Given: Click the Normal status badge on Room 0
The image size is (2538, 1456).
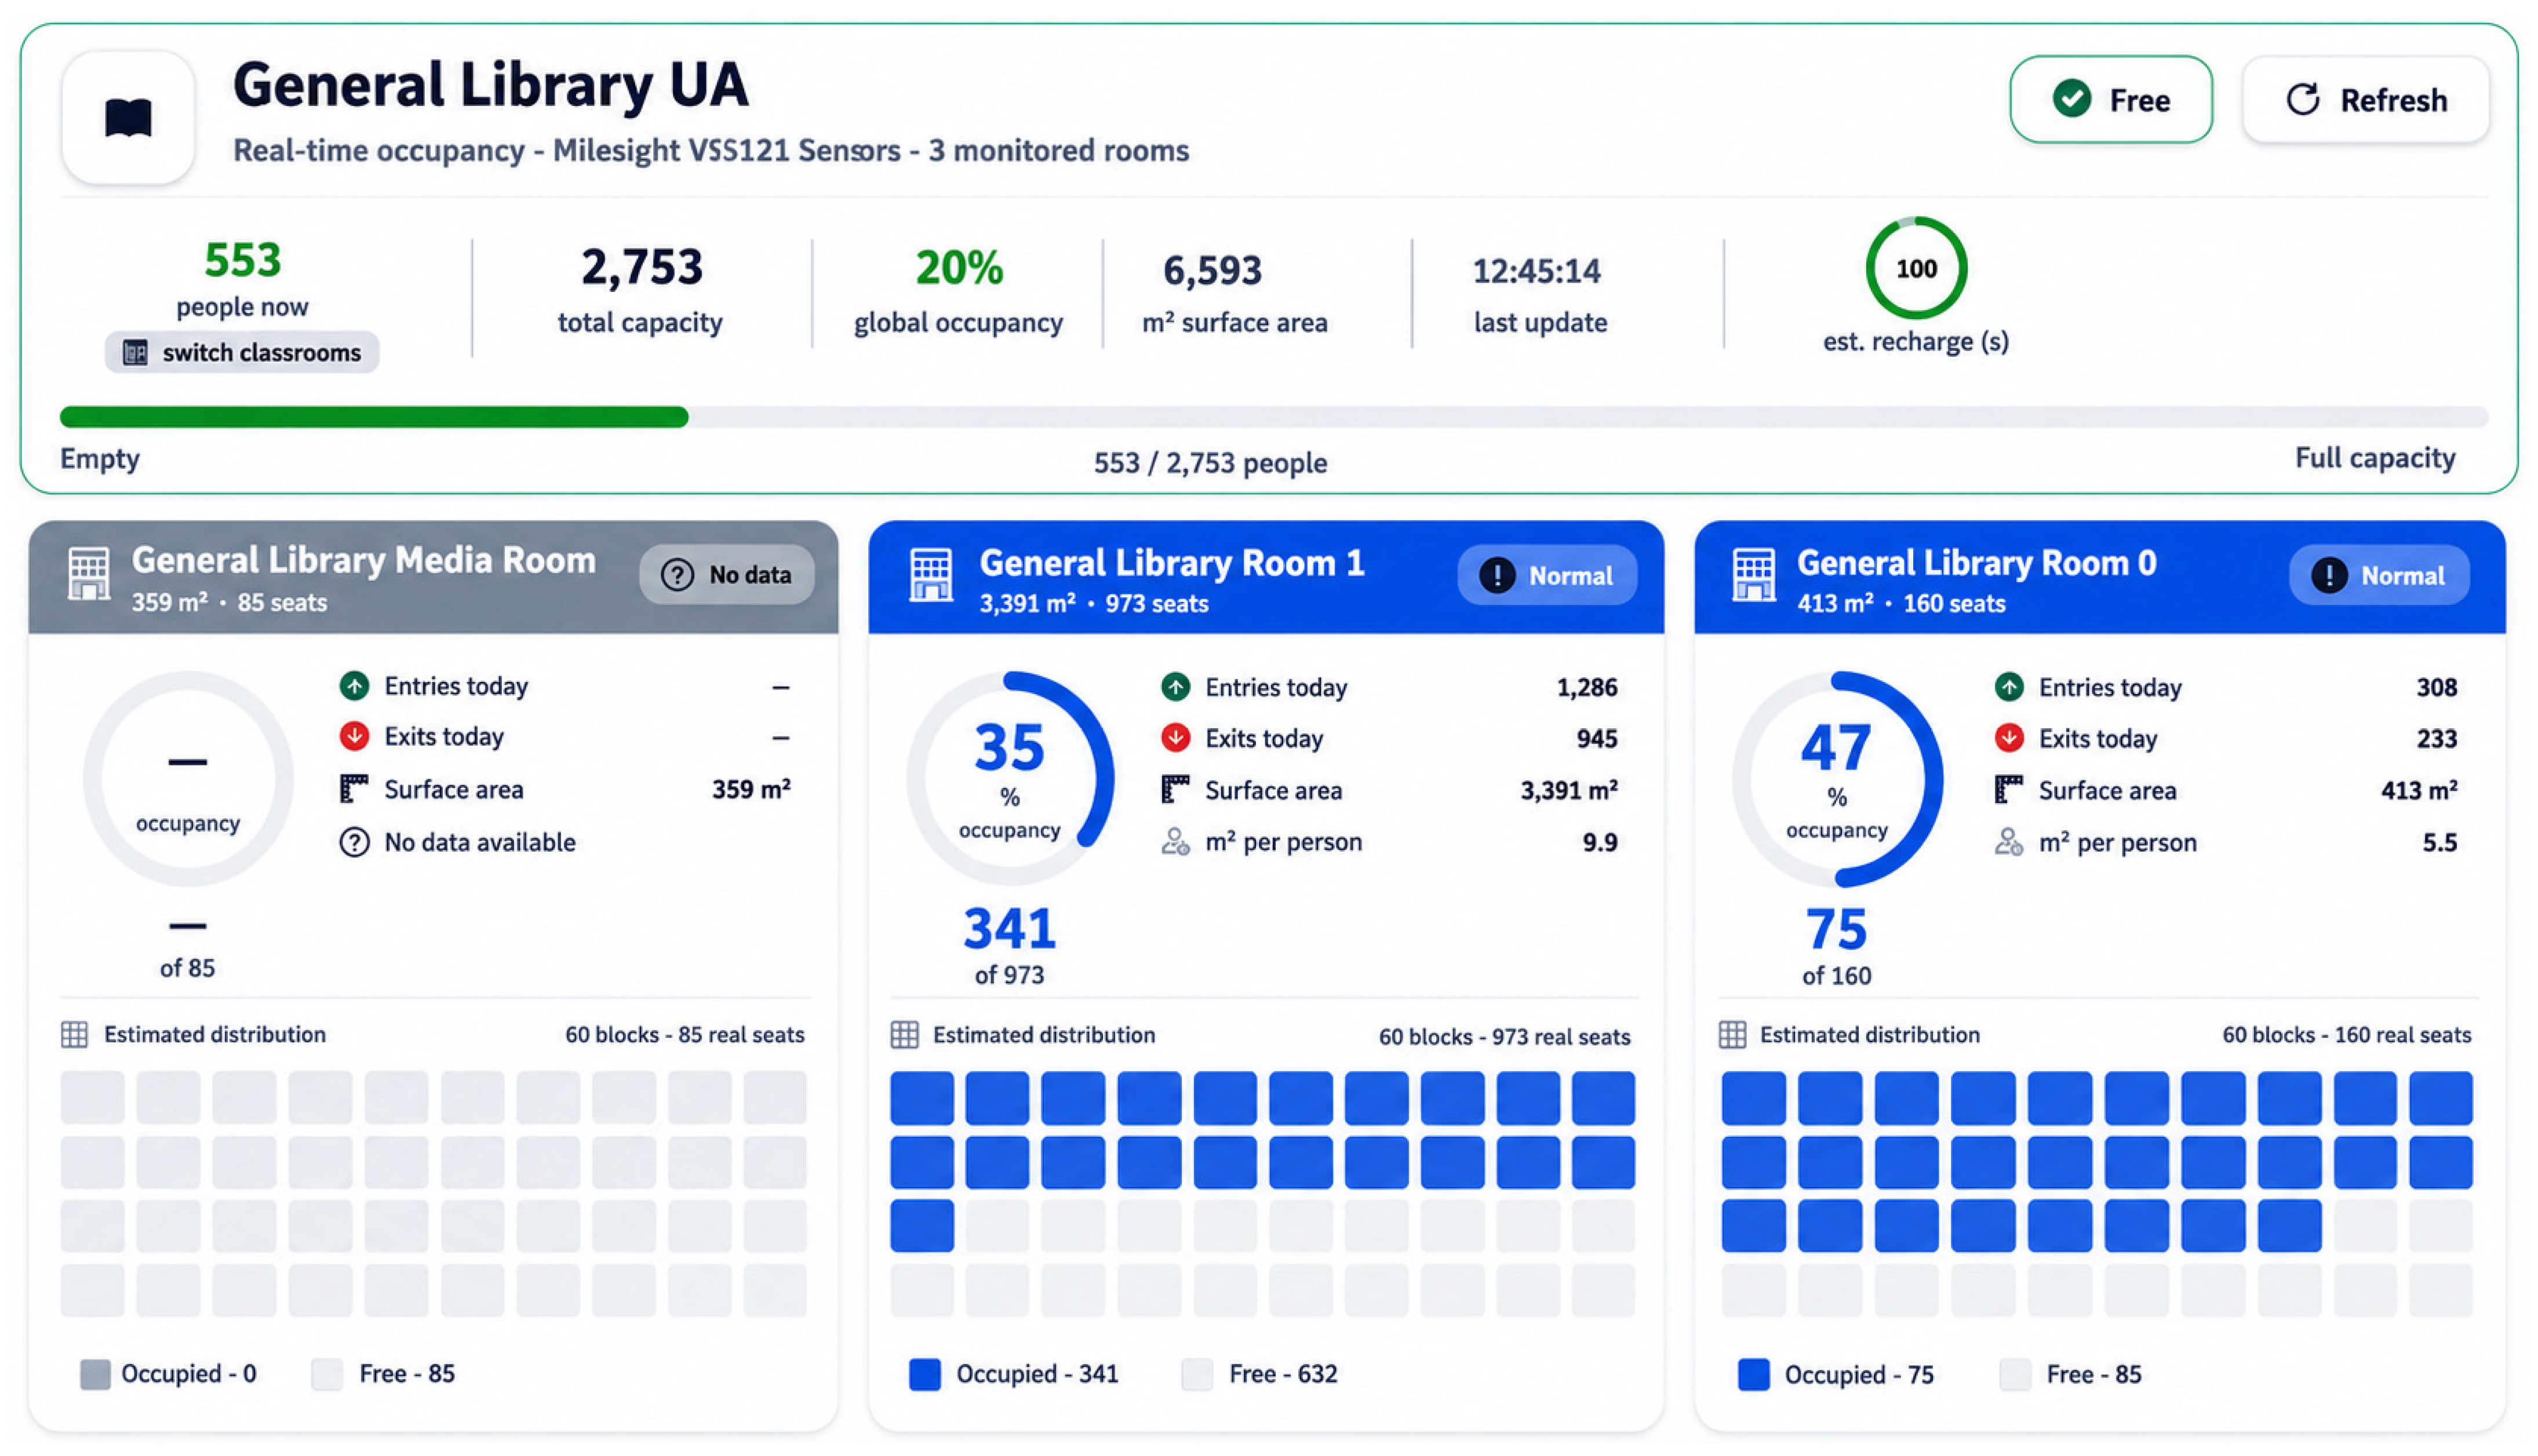Looking at the screenshot, I should (2379, 575).
